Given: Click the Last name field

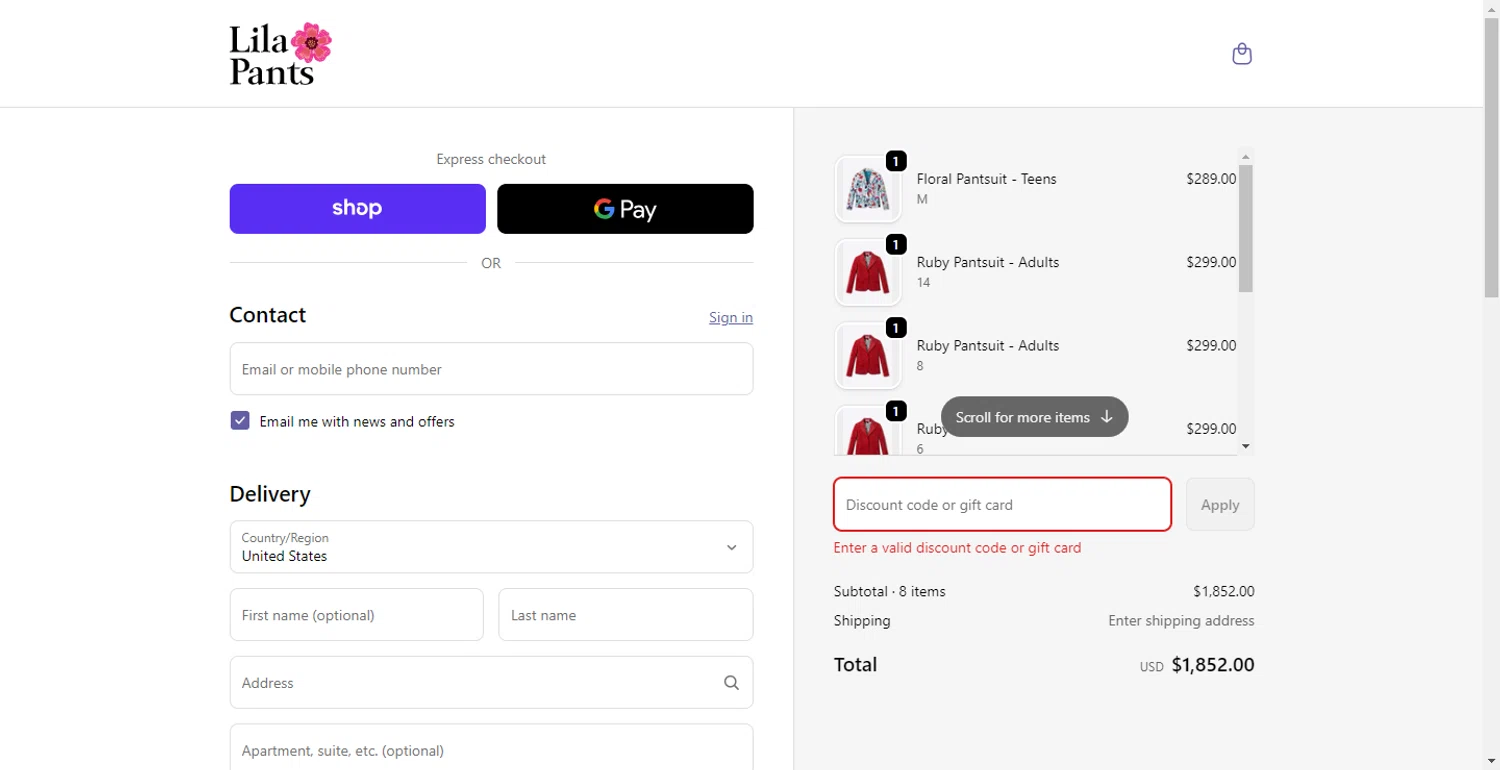Looking at the screenshot, I should click(626, 615).
